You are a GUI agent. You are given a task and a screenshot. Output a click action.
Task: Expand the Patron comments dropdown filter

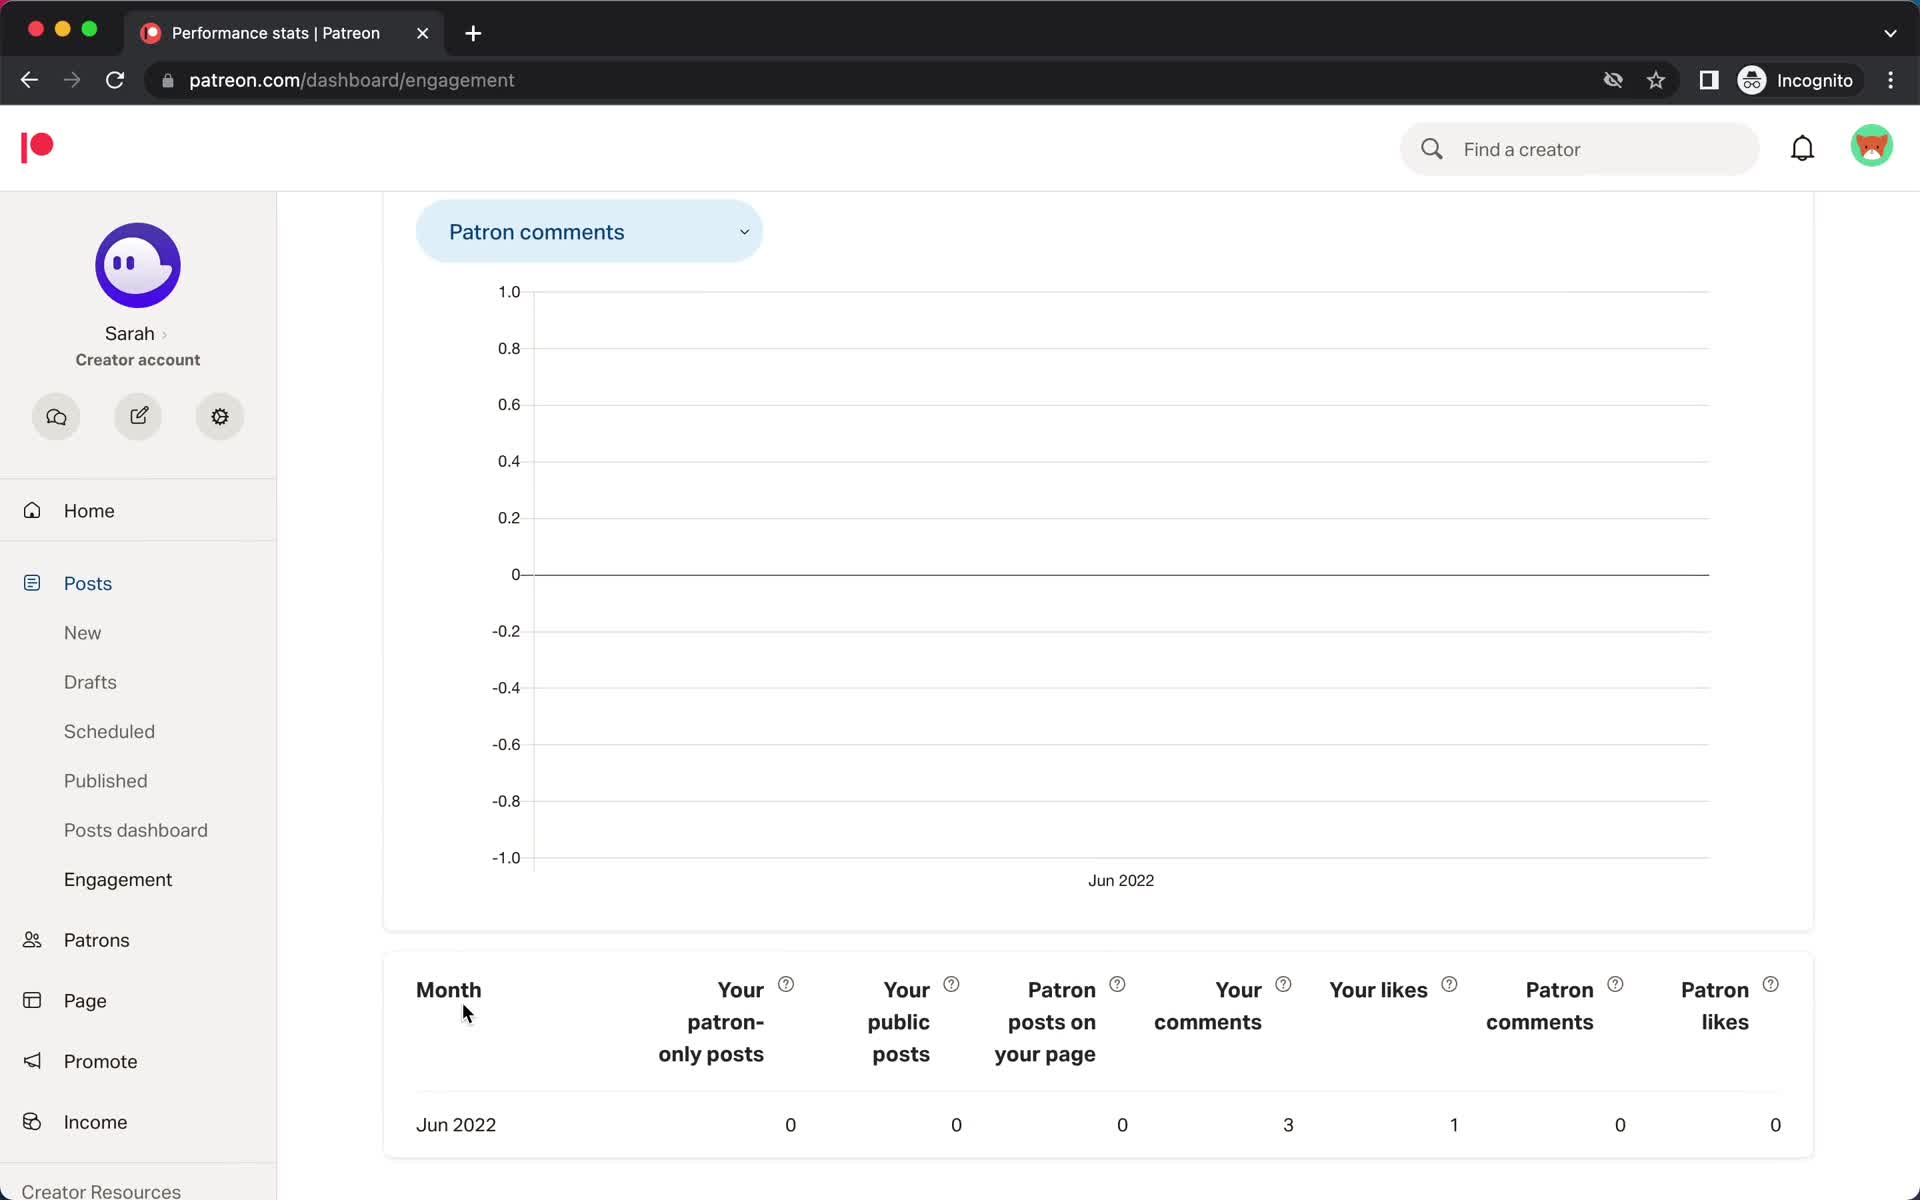(596, 232)
